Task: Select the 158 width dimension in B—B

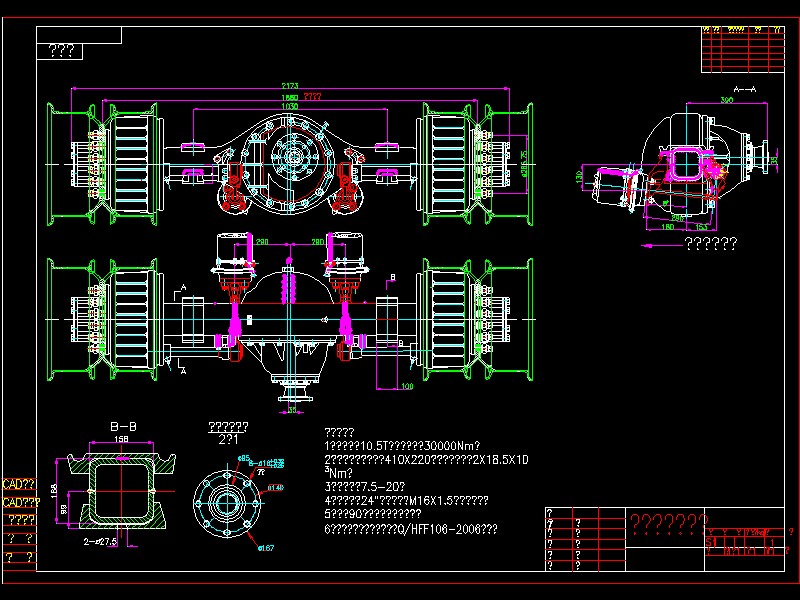Action: tap(121, 439)
